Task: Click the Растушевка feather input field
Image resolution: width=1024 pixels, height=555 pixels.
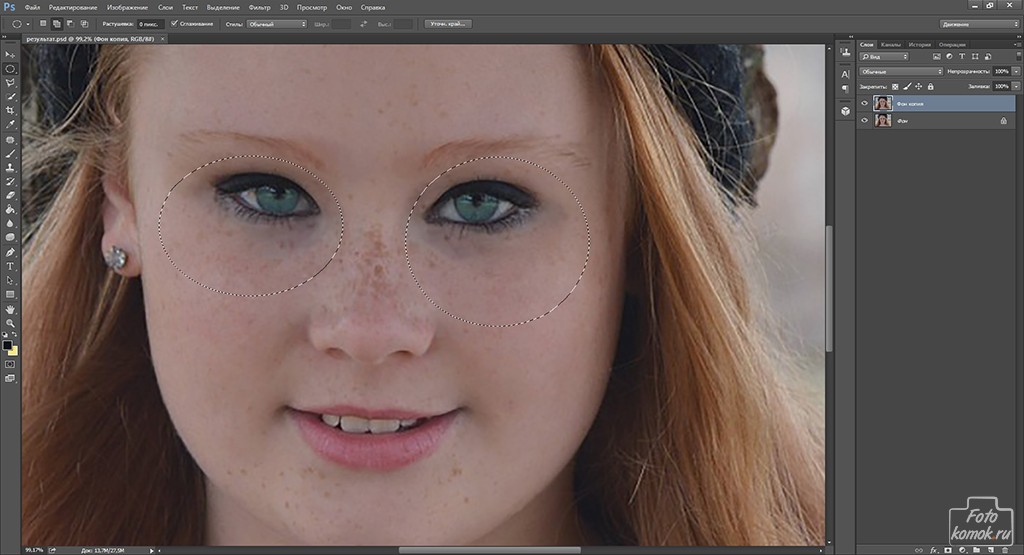Action: point(149,23)
